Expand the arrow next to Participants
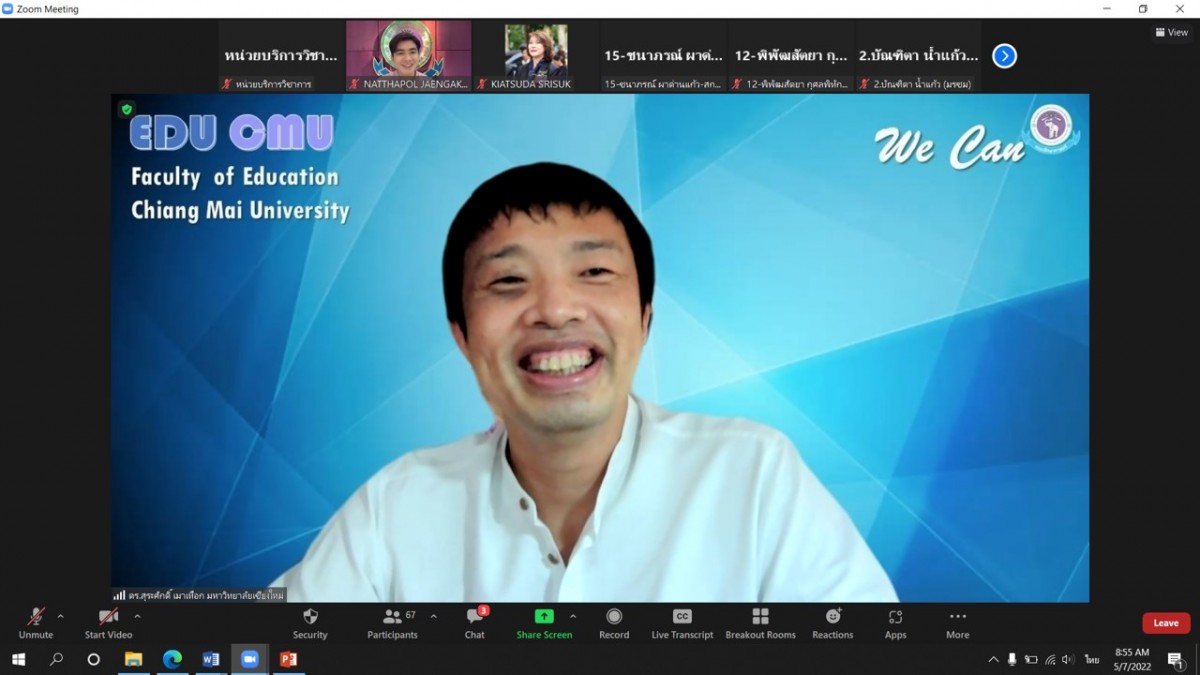Screen dimensions: 1200x675 click(433, 616)
